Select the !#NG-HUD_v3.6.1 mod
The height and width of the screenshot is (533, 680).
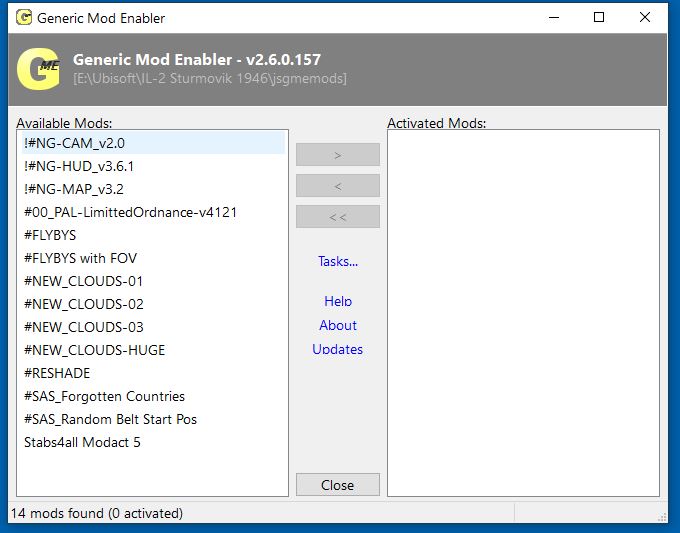click(153, 166)
